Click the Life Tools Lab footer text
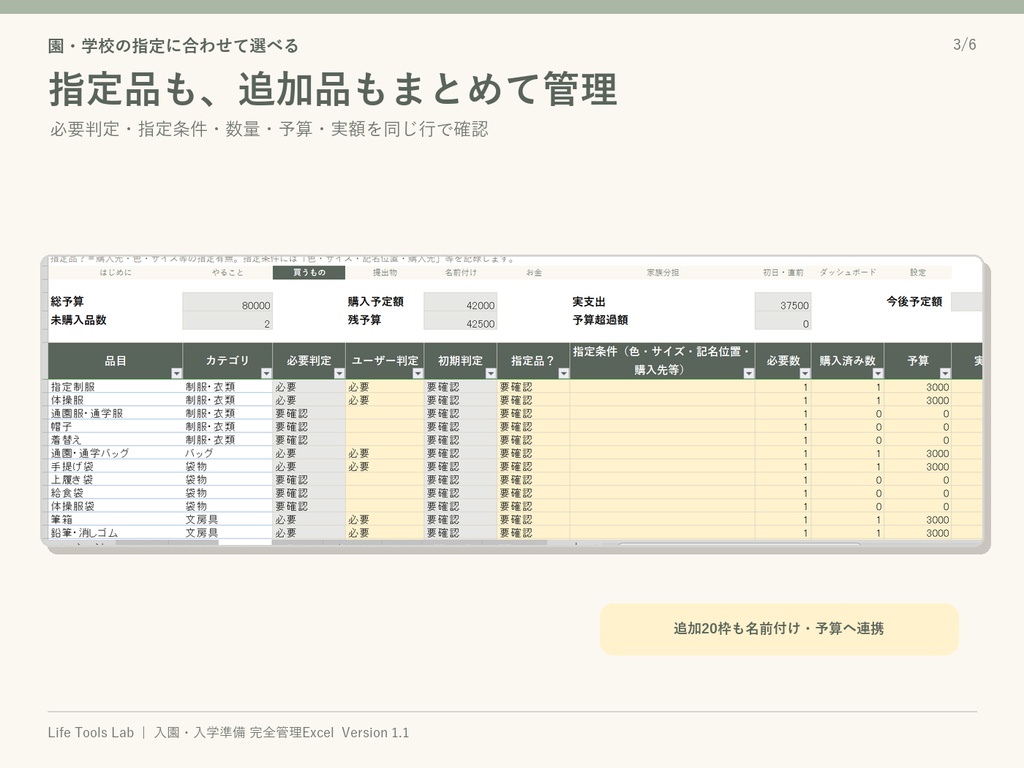 click(x=91, y=733)
